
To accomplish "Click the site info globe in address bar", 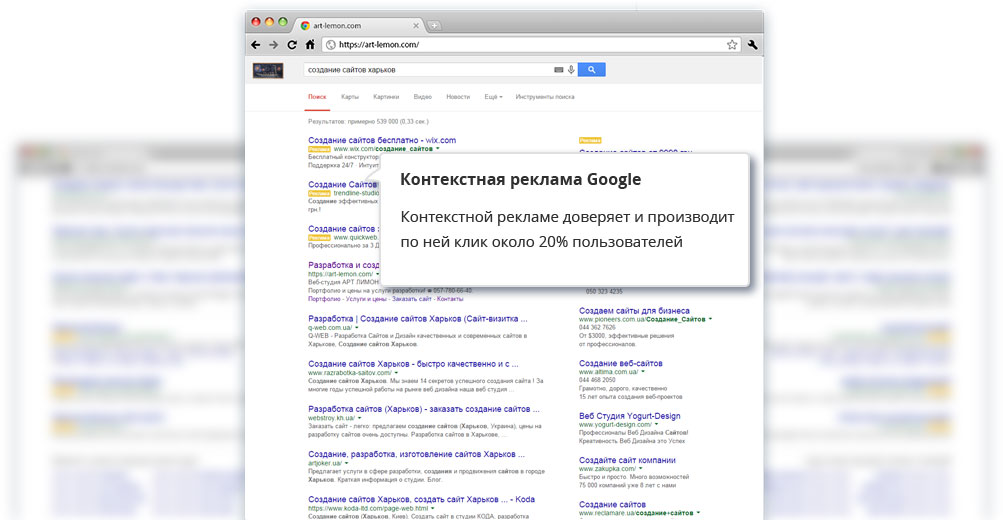I will (331, 45).
